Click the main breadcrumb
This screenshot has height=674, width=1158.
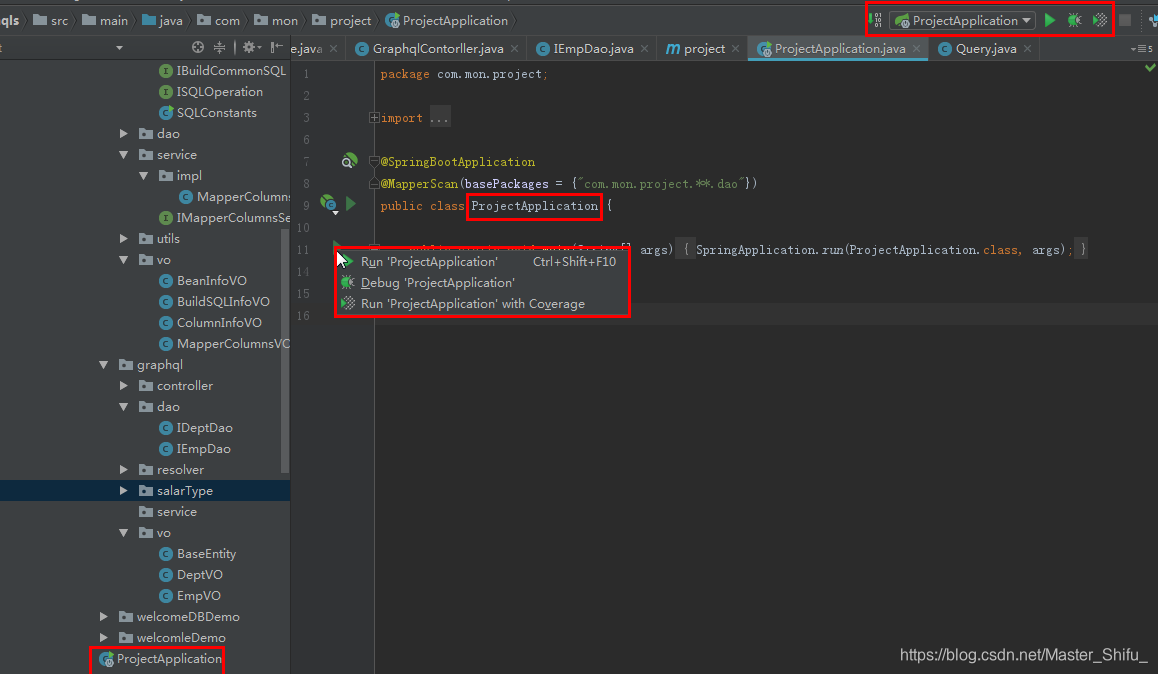coord(105,21)
